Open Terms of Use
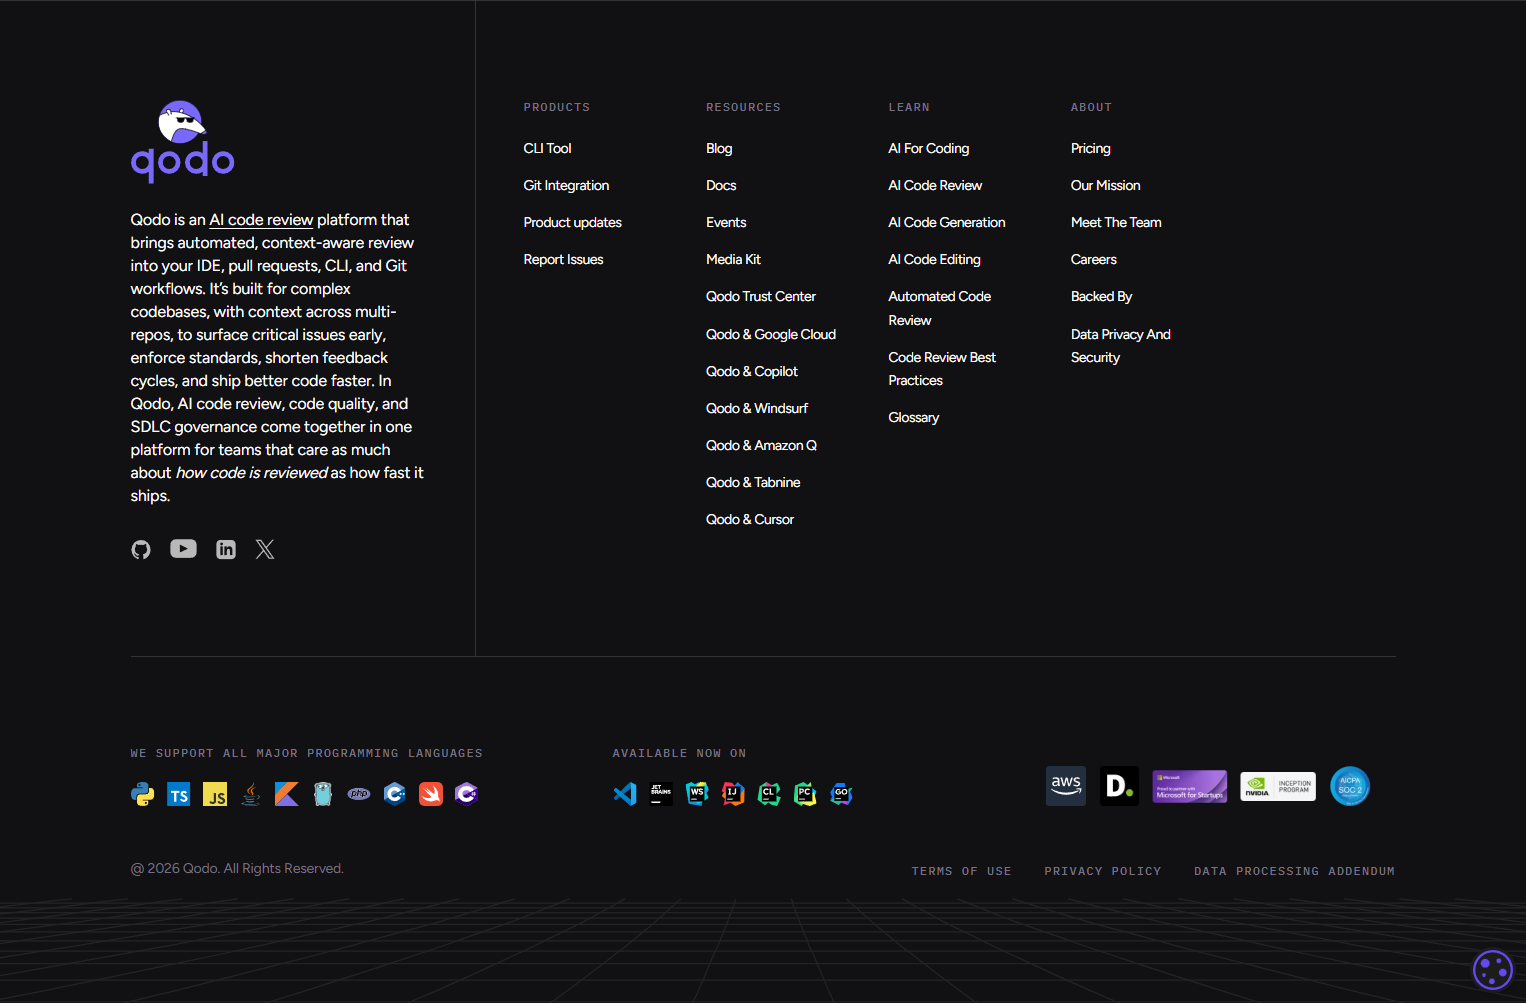 point(961,871)
